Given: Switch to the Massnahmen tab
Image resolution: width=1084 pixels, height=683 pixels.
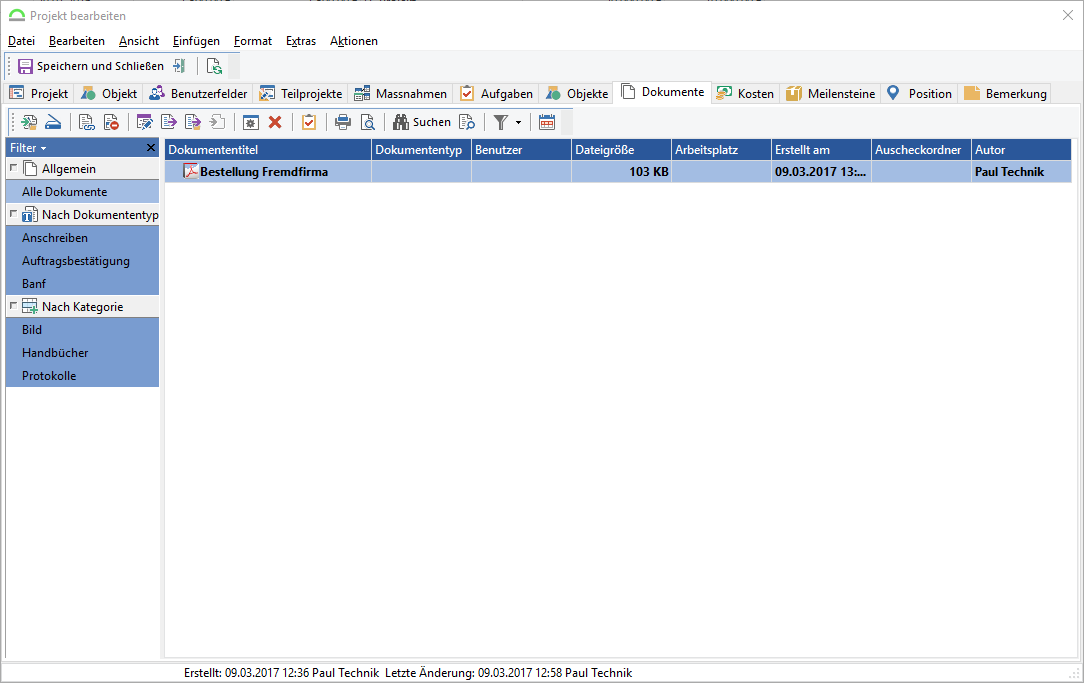Looking at the screenshot, I should click(x=400, y=93).
